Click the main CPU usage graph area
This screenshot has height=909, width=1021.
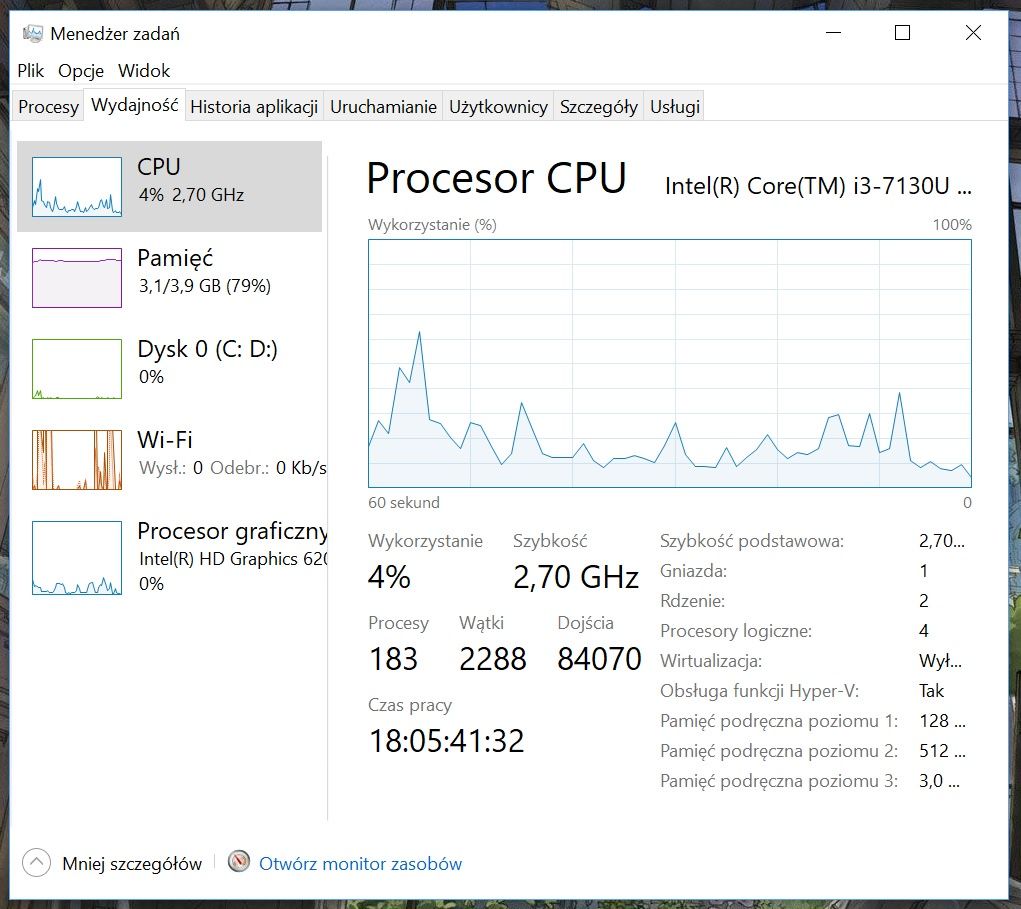pyautogui.click(x=669, y=363)
